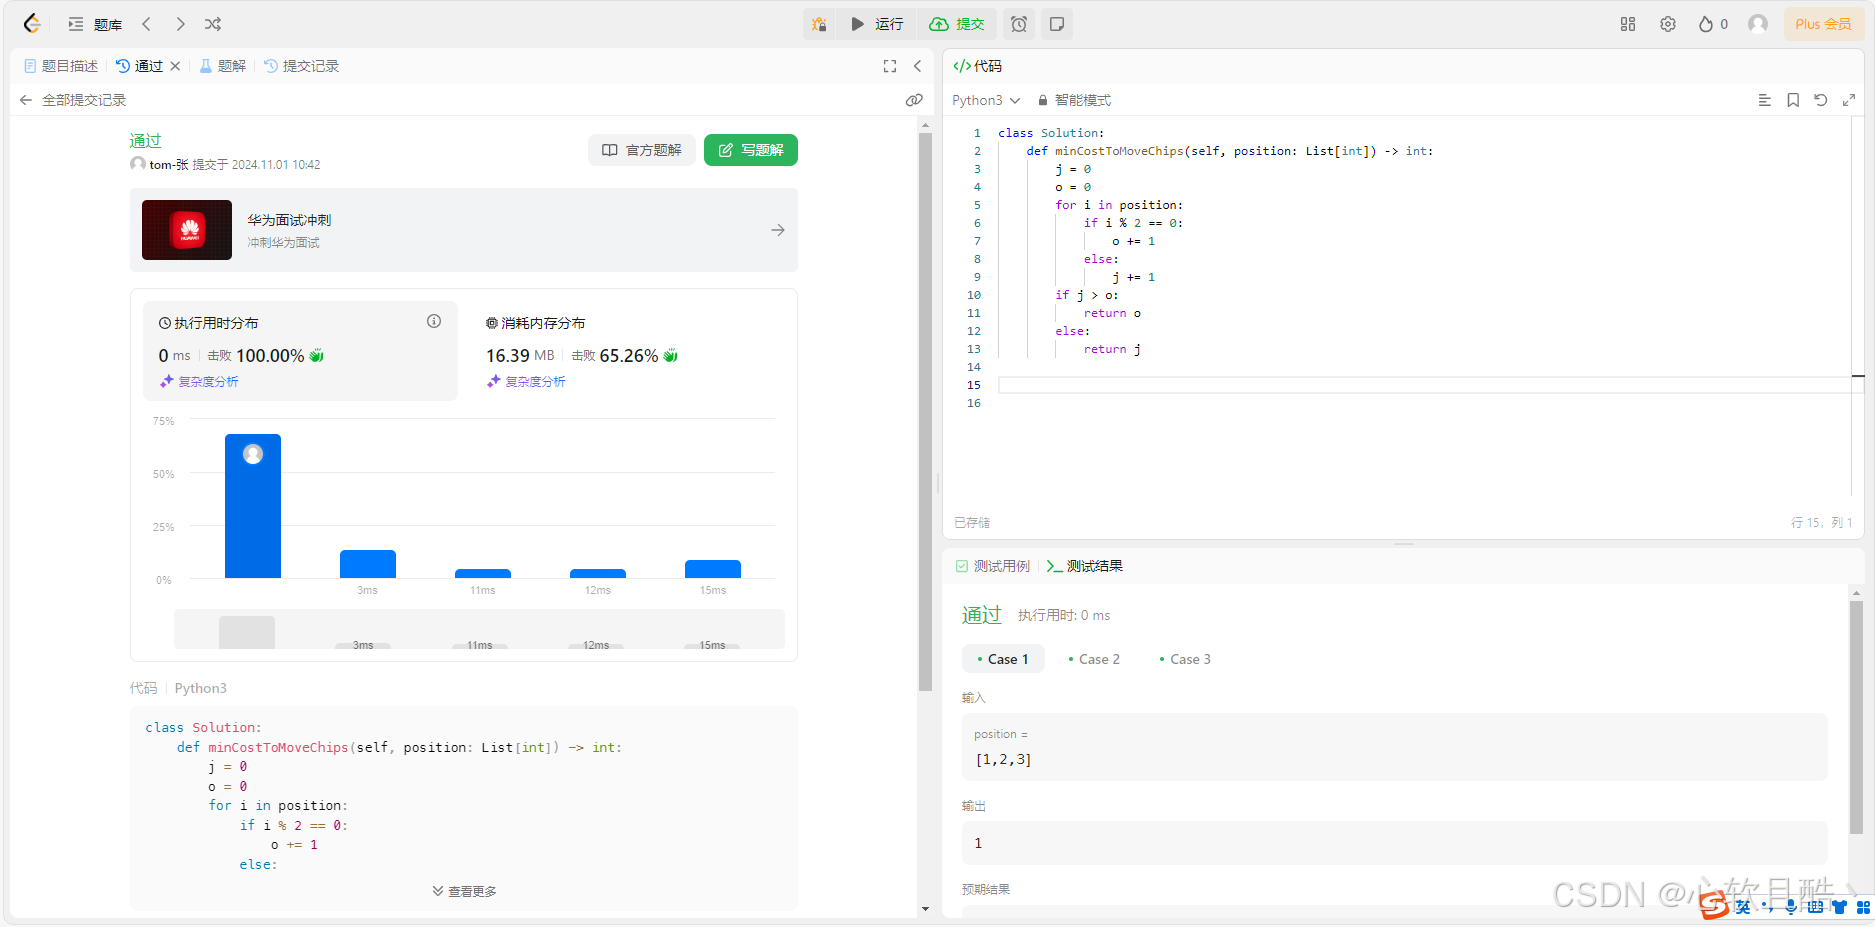Bookmark the code with the bookmark icon

pyautogui.click(x=1792, y=100)
